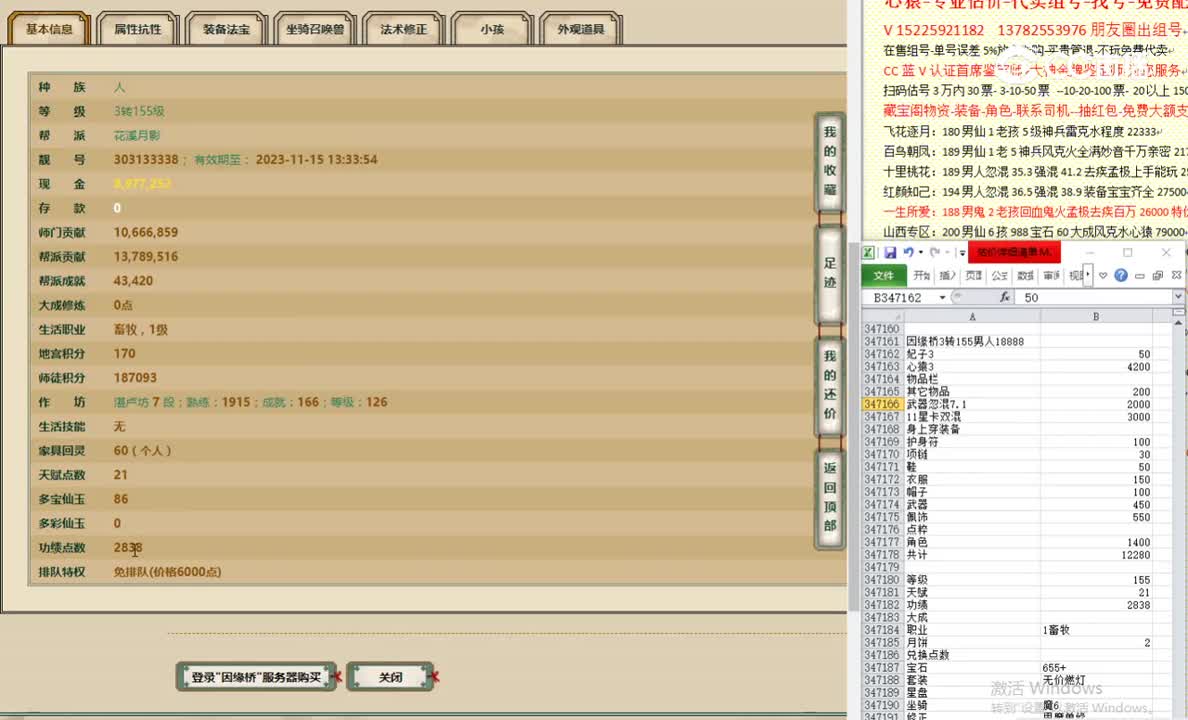Click the blue Excel Help question mark icon

click(1120, 275)
